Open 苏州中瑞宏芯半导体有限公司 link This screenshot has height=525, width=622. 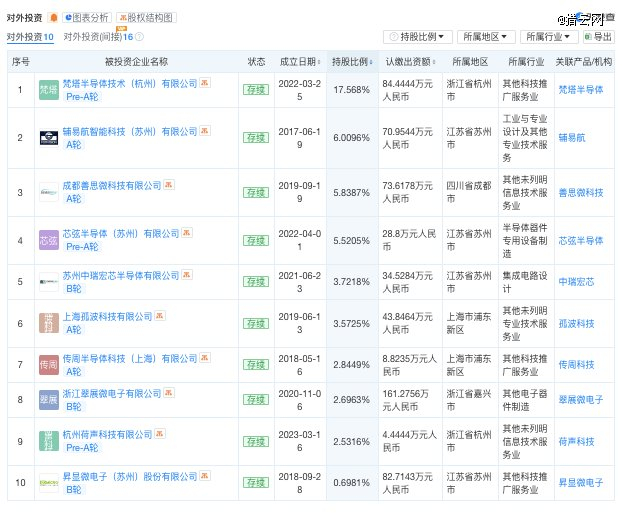(x=121, y=276)
